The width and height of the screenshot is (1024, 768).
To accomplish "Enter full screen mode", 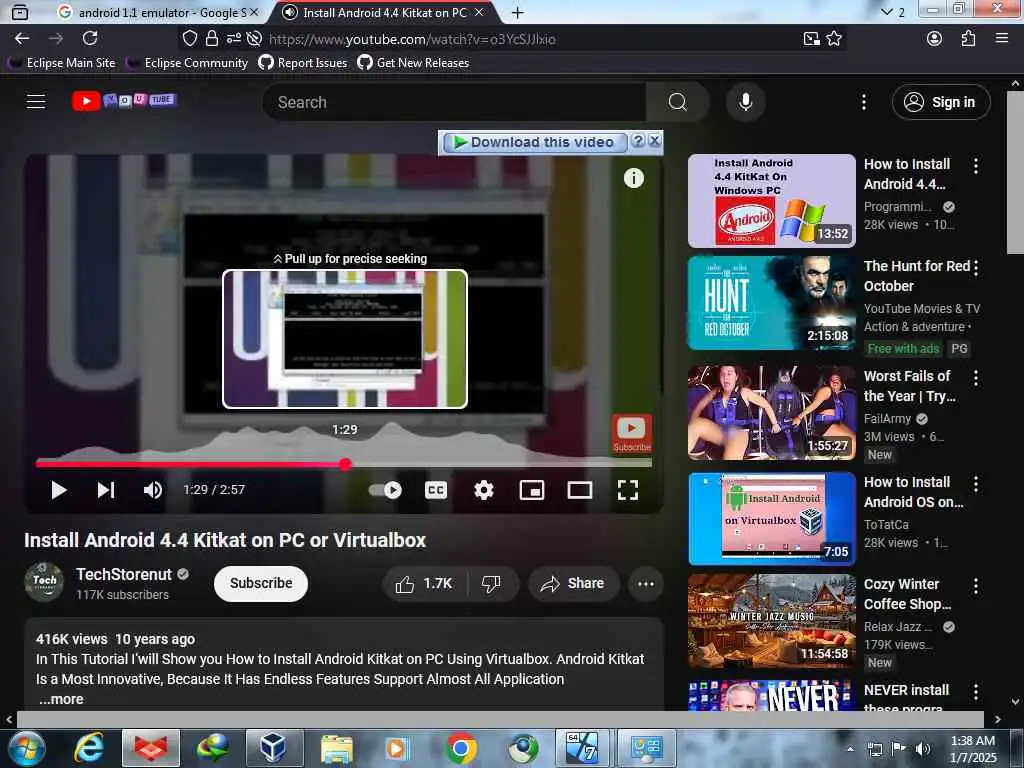I will click(x=628, y=490).
